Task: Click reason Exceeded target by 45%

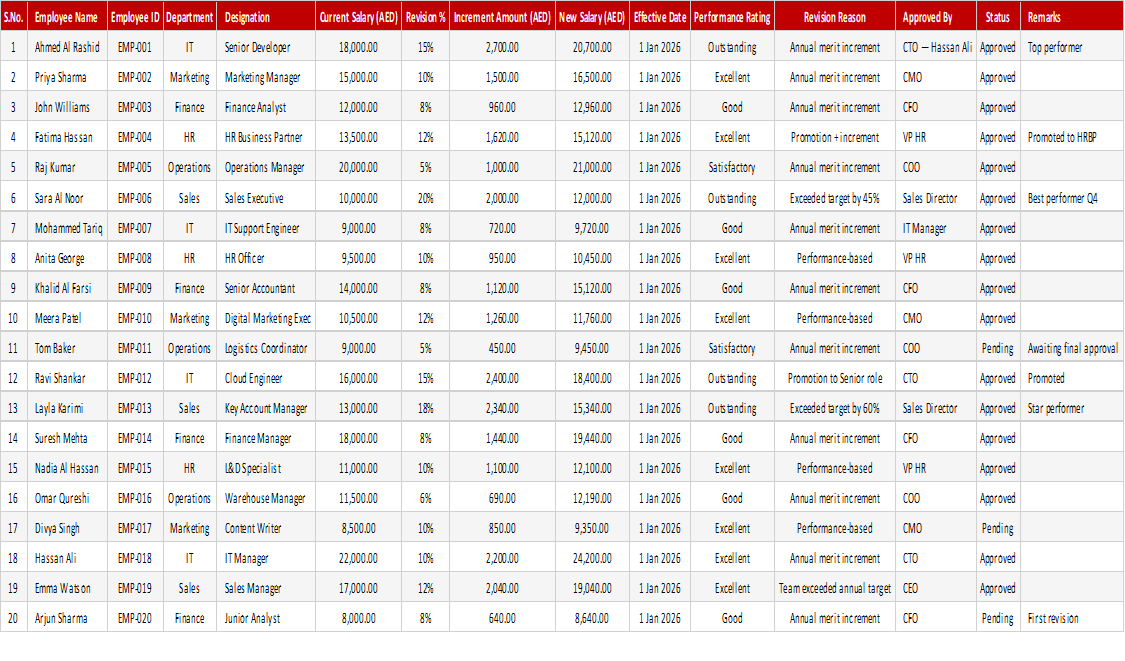Action: click(x=834, y=199)
